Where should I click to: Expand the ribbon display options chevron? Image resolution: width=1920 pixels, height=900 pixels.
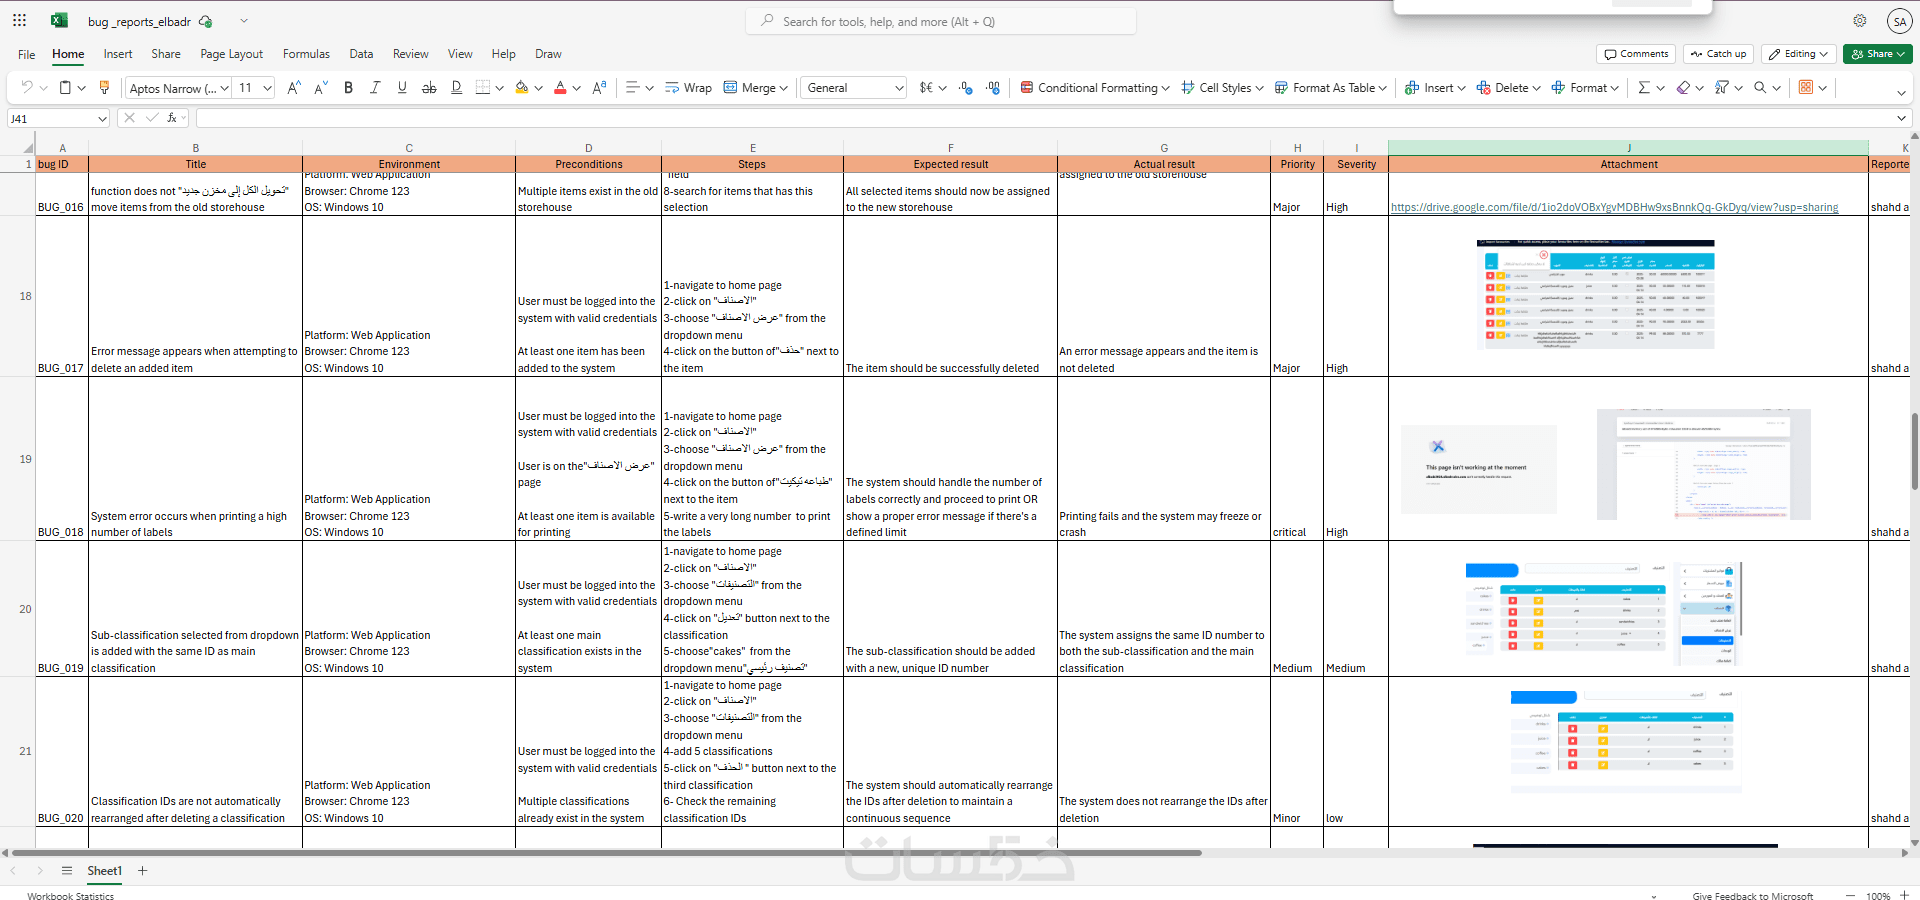click(x=1901, y=93)
